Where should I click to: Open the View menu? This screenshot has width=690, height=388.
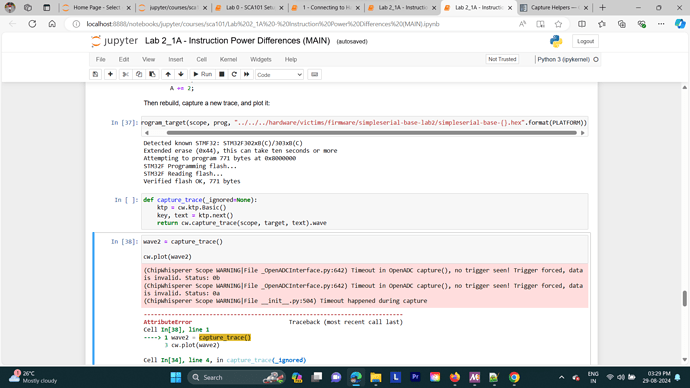(148, 59)
